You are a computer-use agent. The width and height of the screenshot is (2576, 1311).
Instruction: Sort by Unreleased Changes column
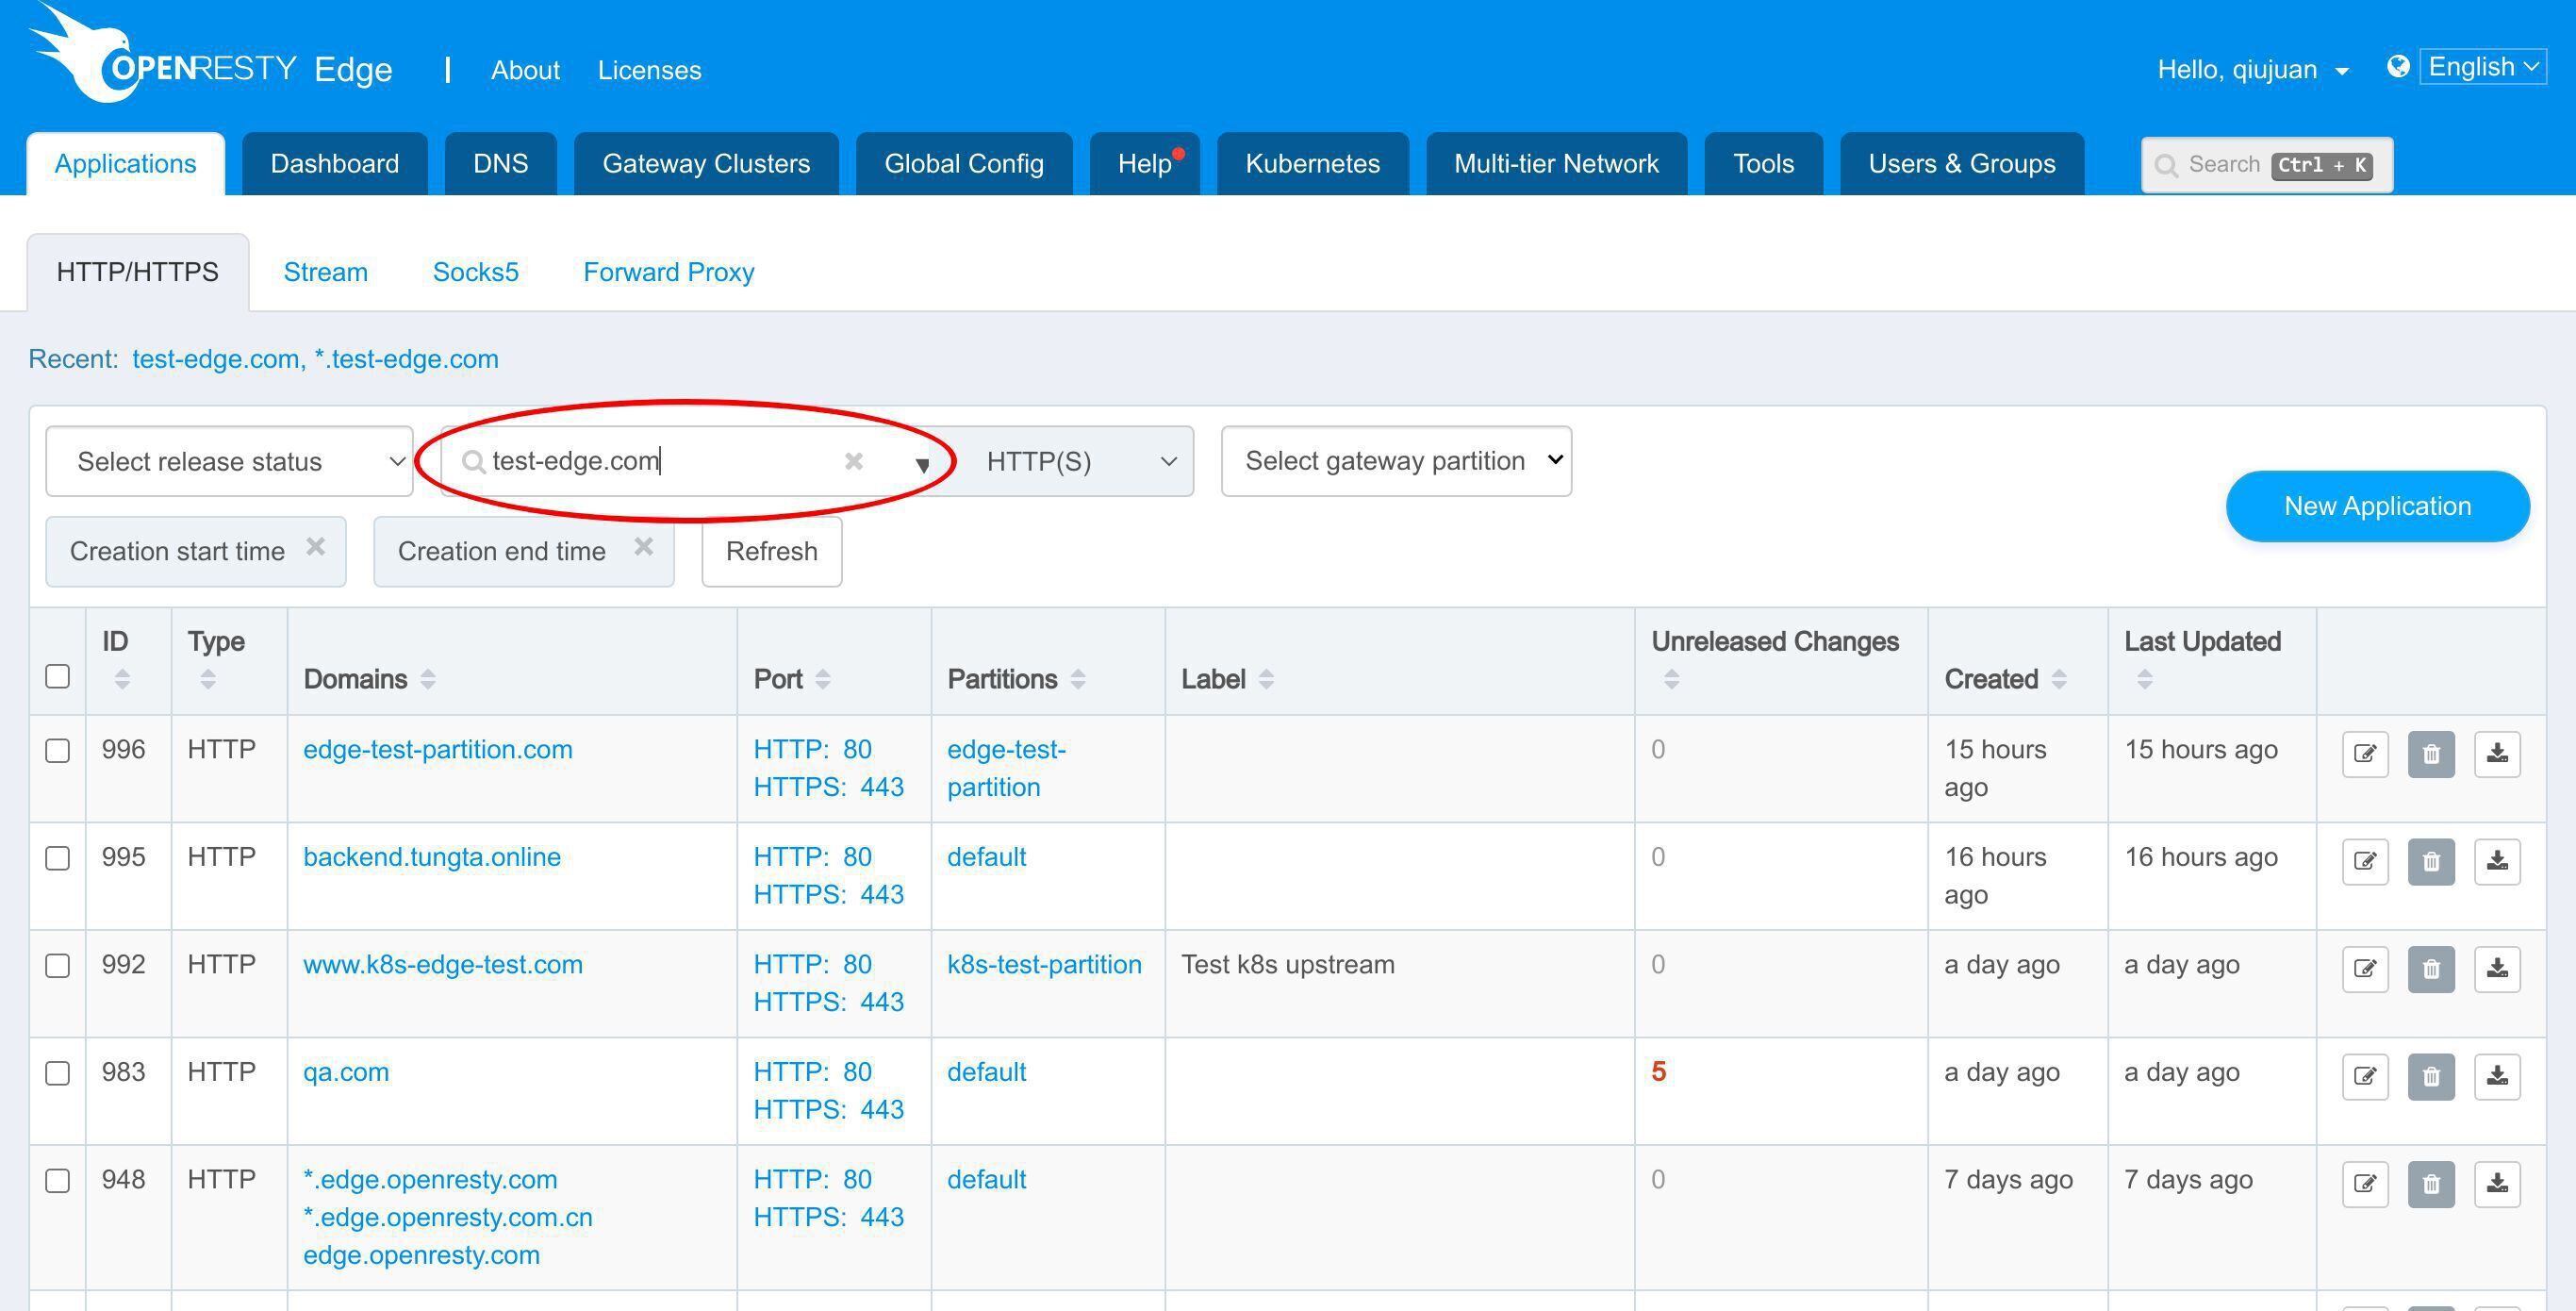(1671, 679)
